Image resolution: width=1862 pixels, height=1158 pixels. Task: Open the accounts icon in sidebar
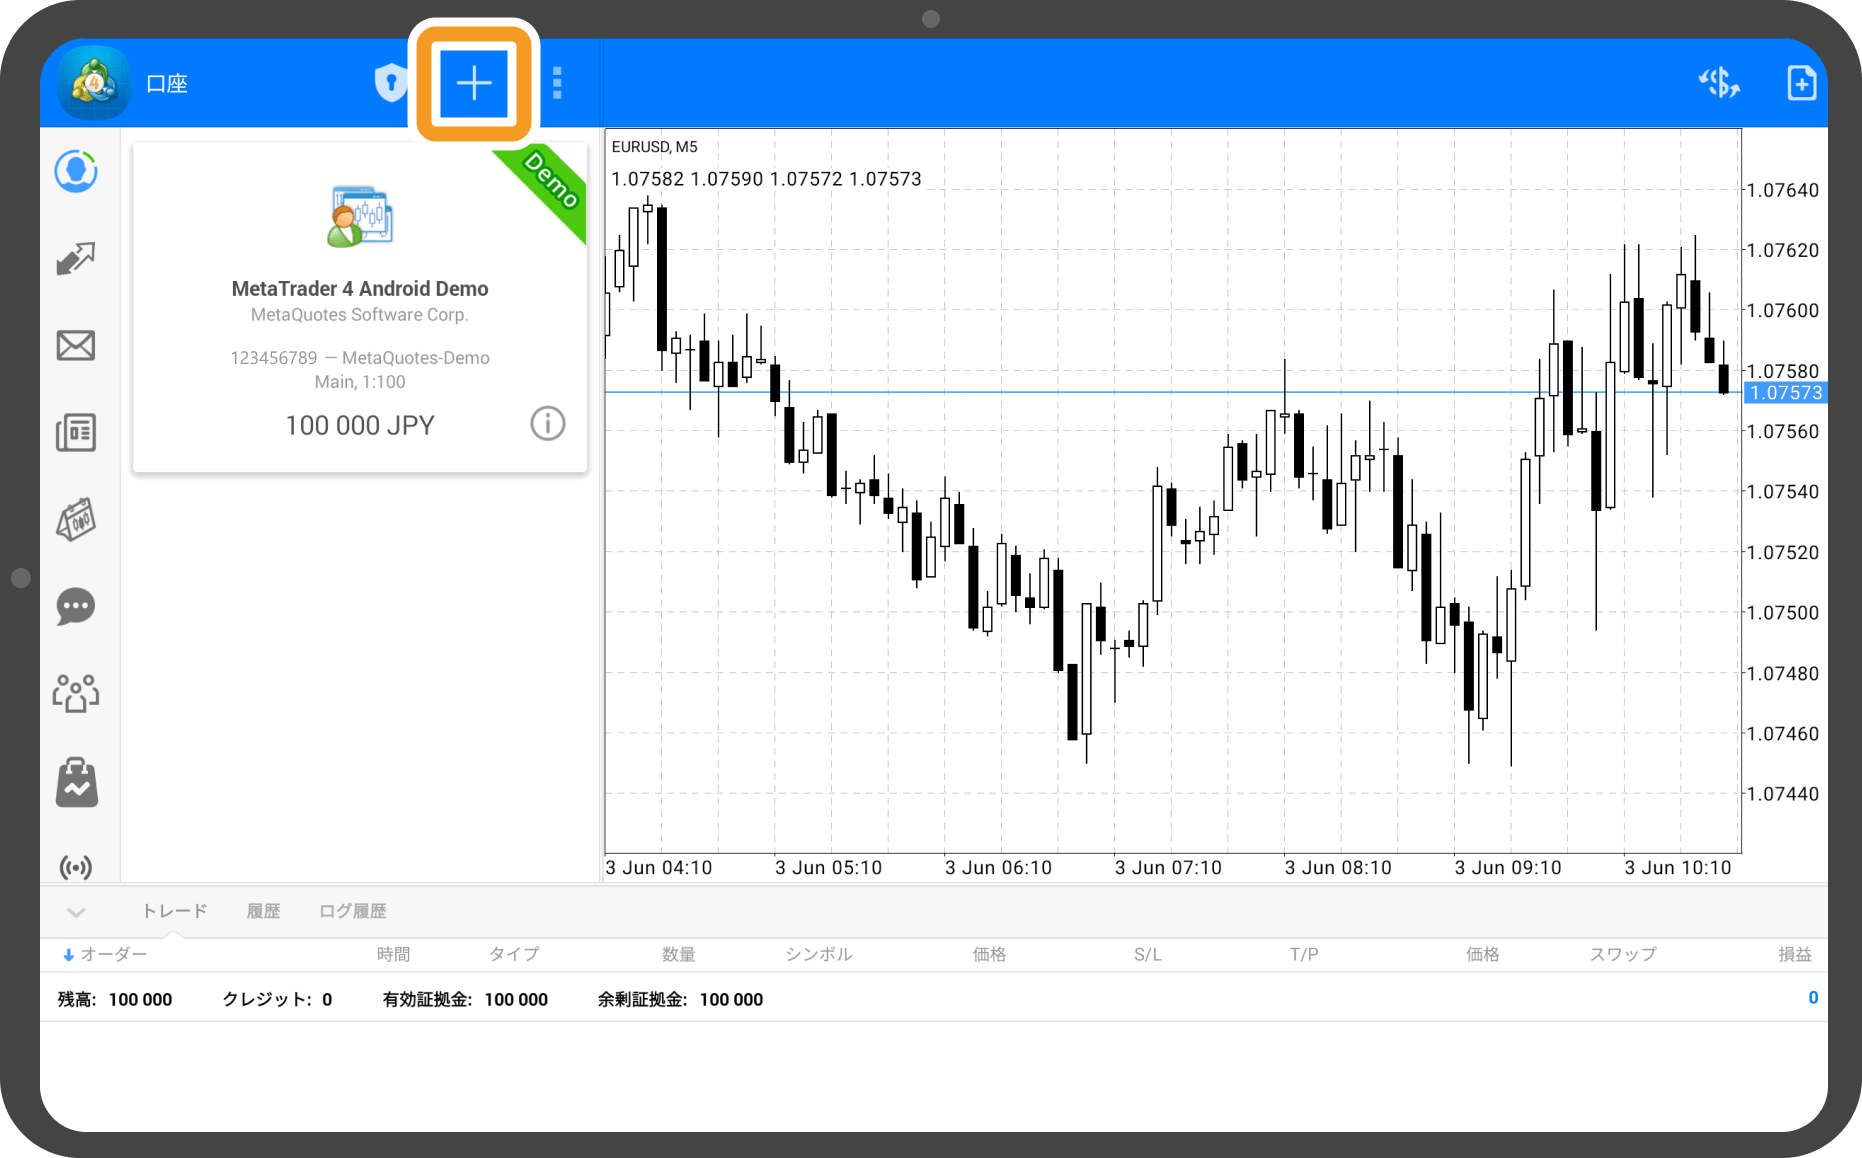pyautogui.click(x=76, y=172)
